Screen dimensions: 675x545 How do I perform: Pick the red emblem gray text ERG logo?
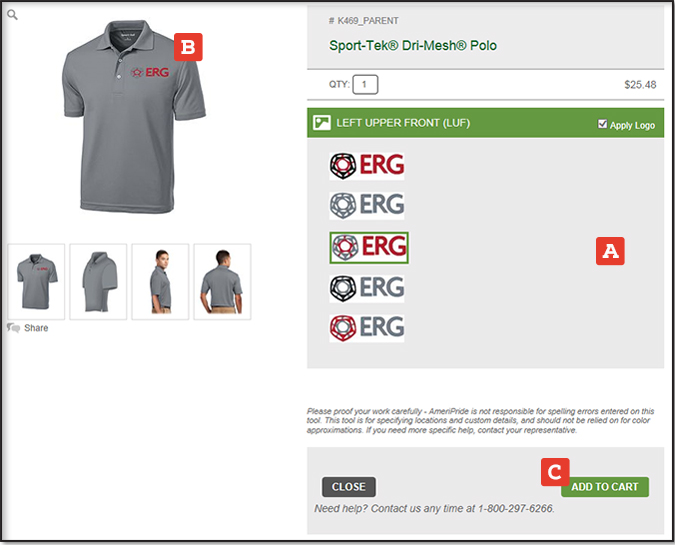tap(367, 328)
